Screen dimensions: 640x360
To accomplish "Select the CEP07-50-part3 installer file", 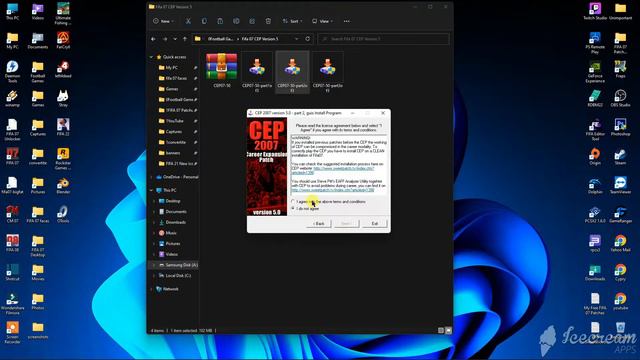I will click(327, 72).
